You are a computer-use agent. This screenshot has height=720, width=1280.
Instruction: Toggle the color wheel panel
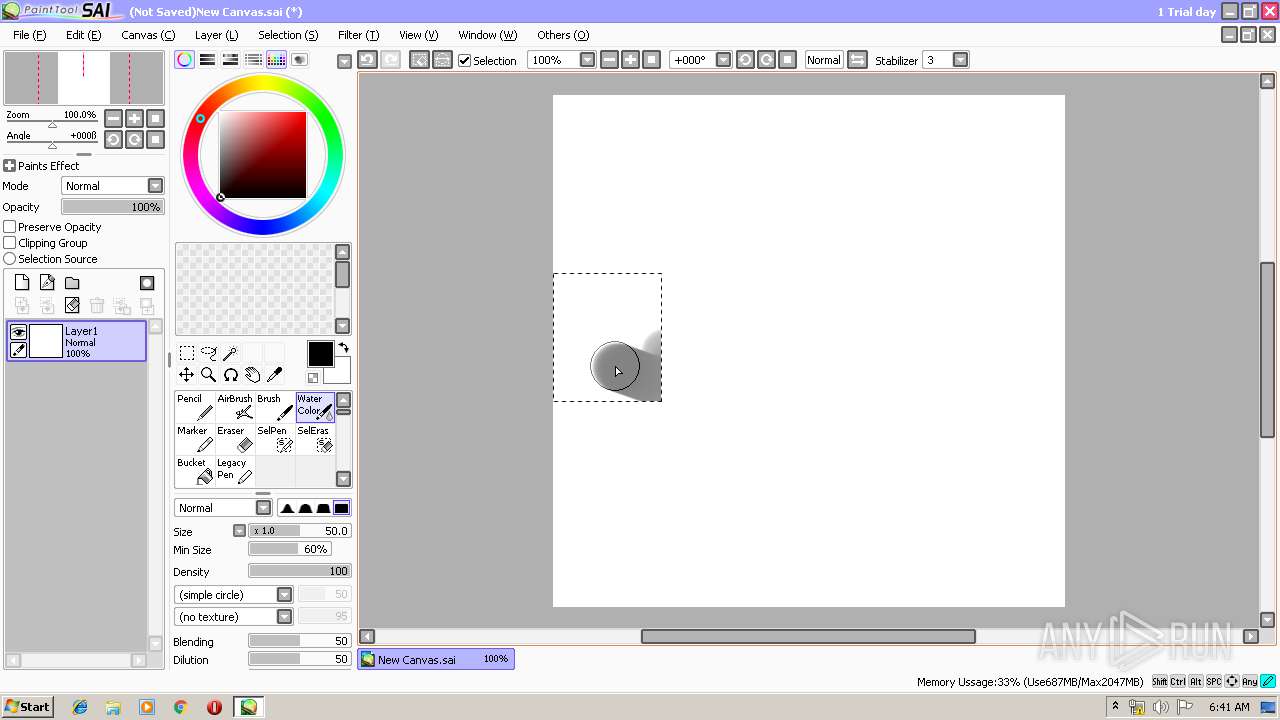185,60
